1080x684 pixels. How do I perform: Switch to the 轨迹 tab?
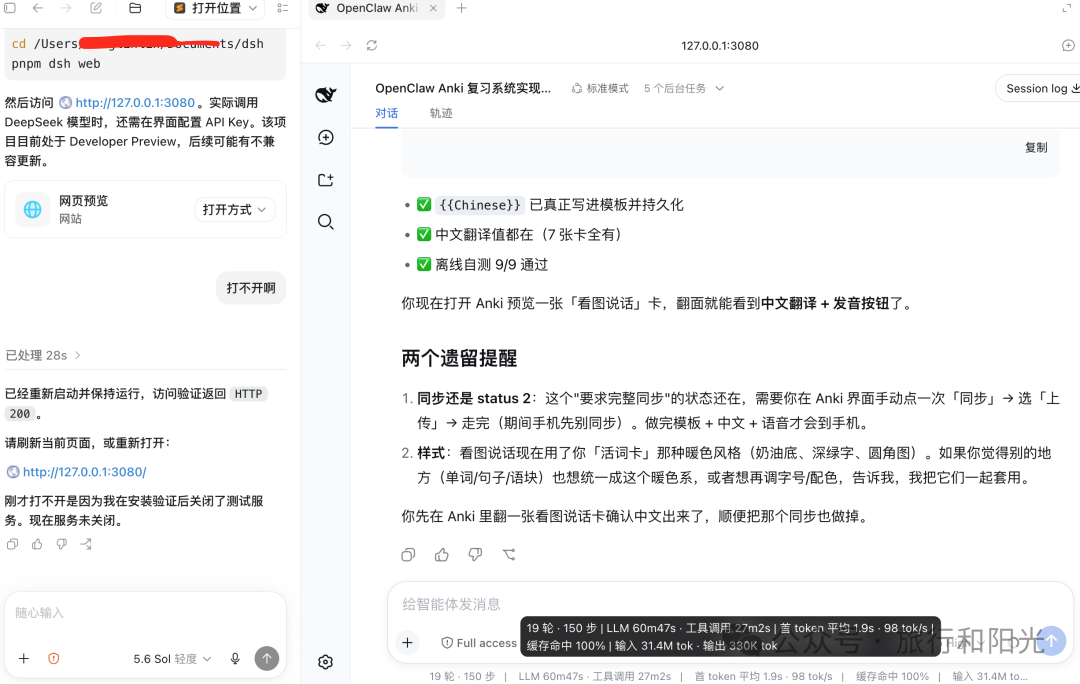point(441,113)
